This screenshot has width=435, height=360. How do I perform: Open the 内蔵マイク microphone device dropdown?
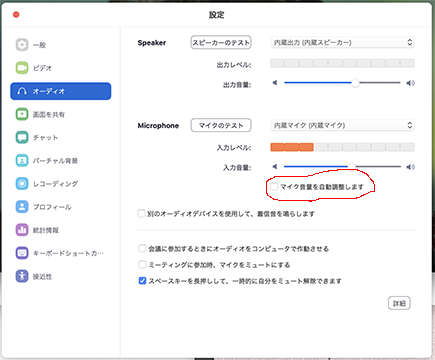click(x=342, y=125)
